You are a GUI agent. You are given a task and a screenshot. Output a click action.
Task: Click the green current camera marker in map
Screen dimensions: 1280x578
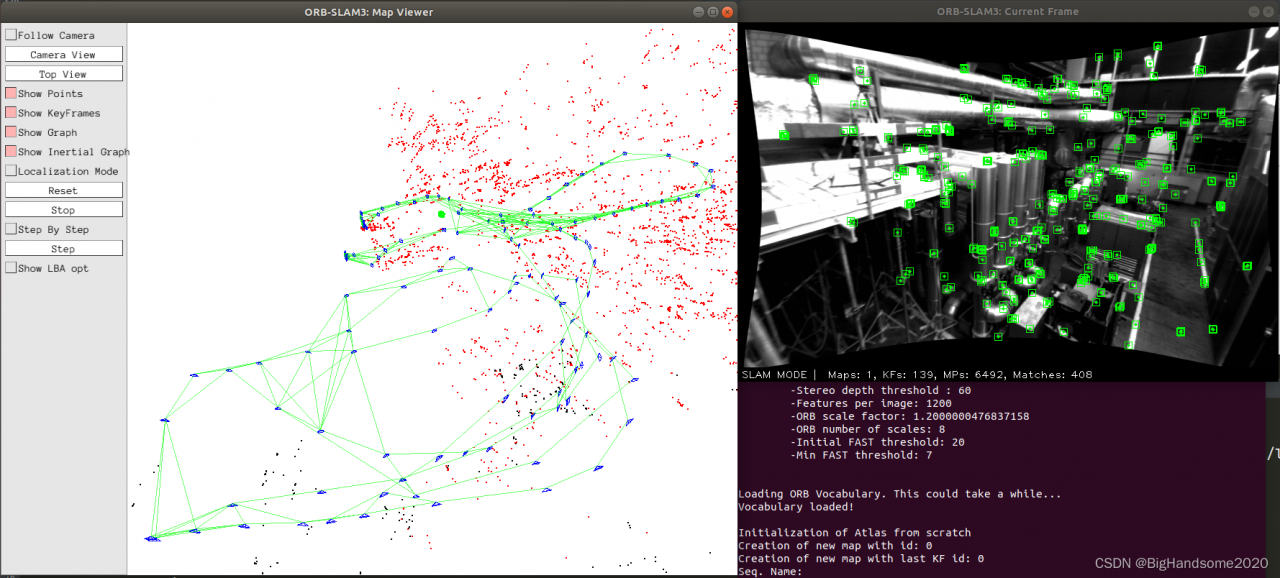(x=441, y=213)
